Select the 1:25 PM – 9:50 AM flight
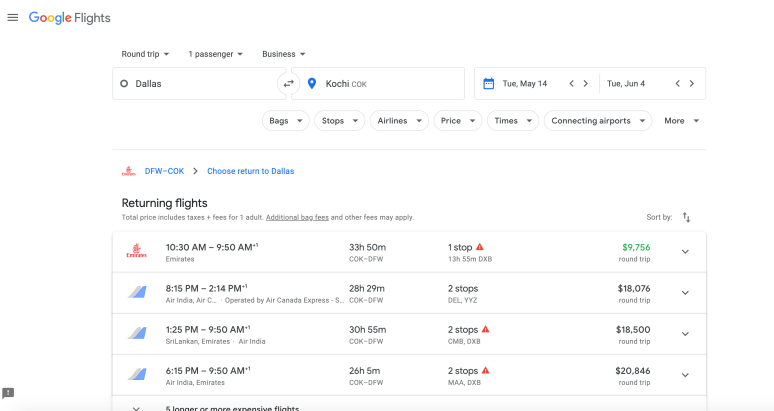Screen dimensions: 774x411 [x=409, y=334]
